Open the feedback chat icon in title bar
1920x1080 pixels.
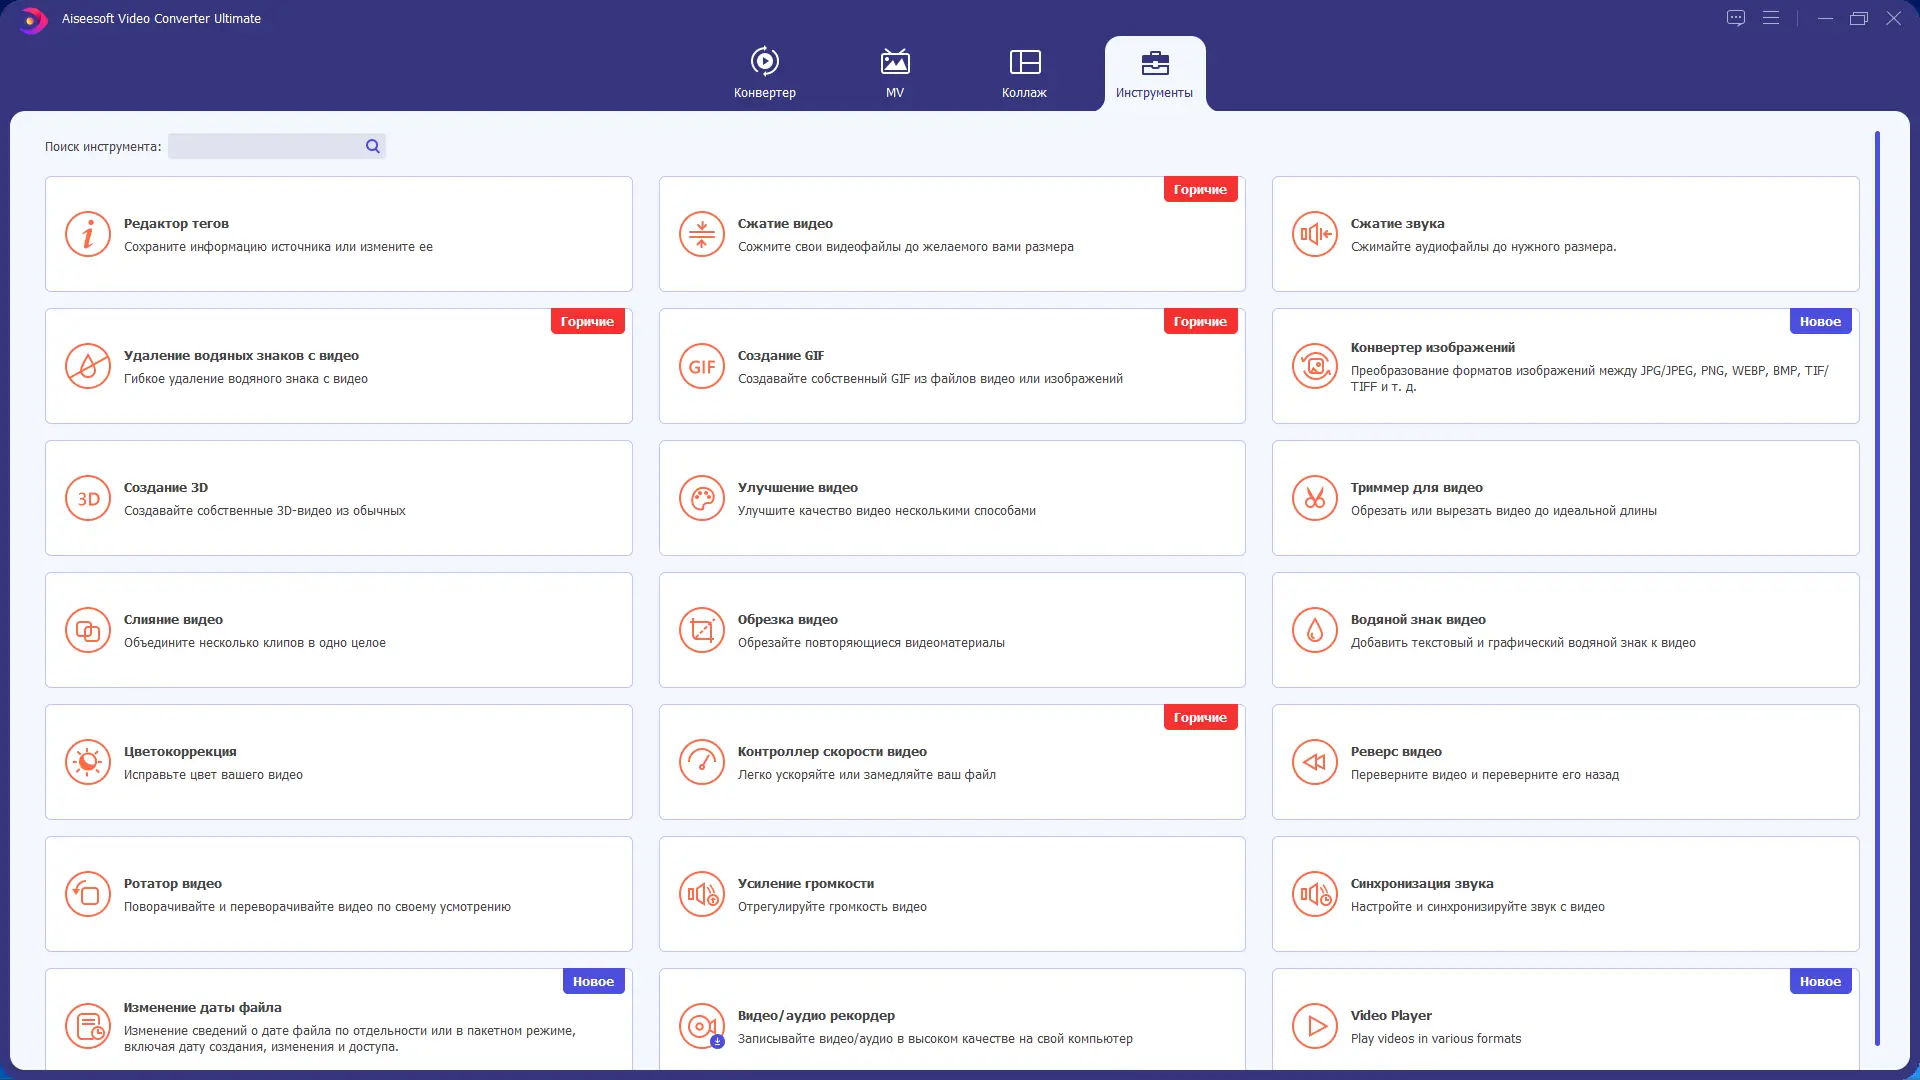pyautogui.click(x=1736, y=19)
